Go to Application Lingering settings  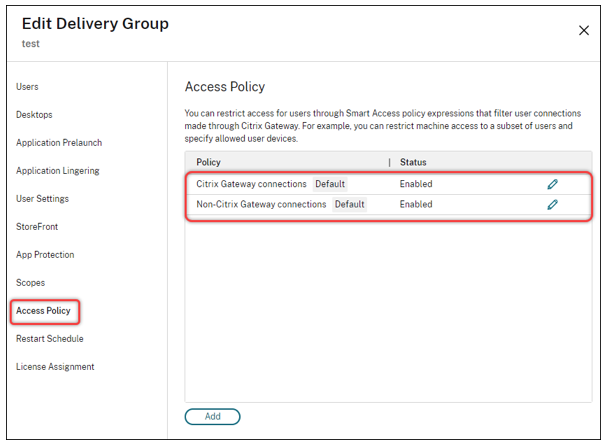click(58, 171)
